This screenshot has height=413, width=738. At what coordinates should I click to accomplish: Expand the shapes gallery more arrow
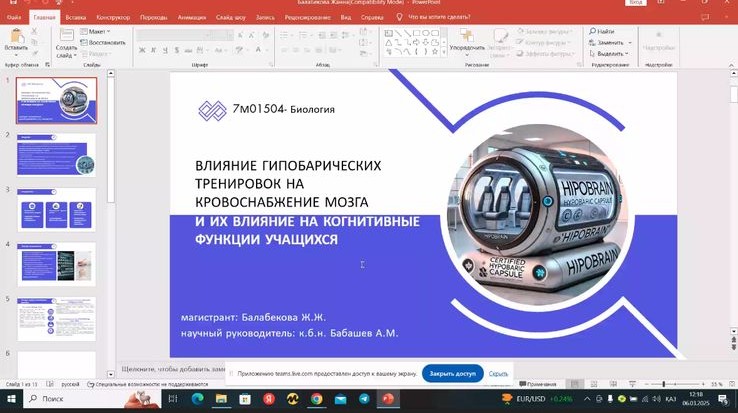444,52
